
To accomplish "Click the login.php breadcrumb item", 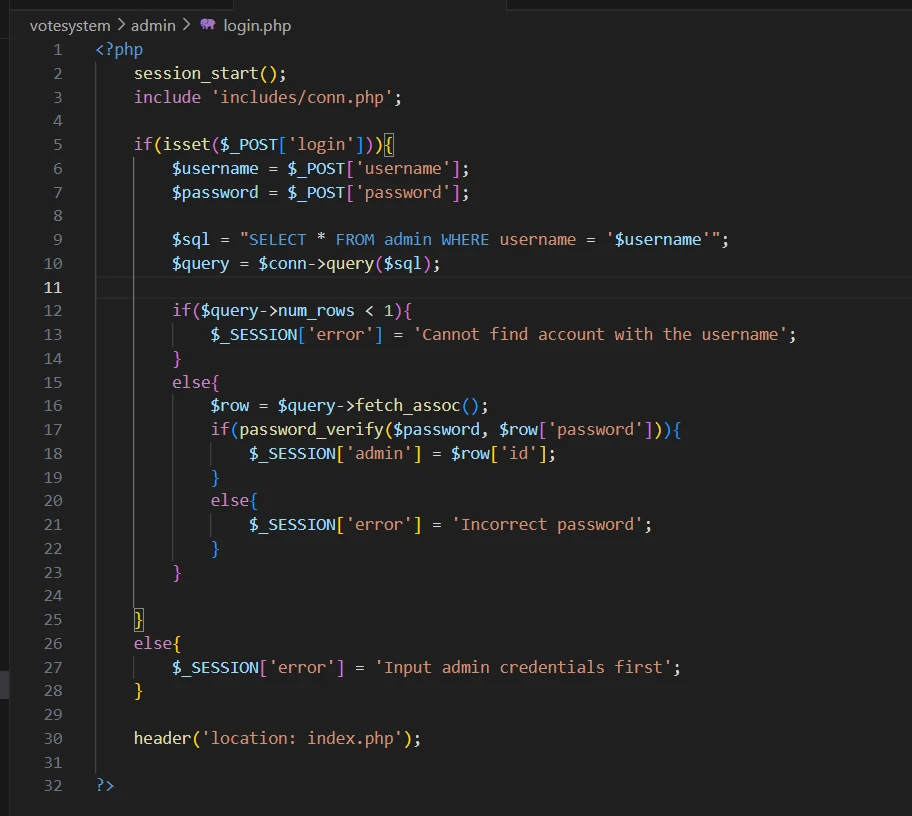I will click(x=257, y=26).
